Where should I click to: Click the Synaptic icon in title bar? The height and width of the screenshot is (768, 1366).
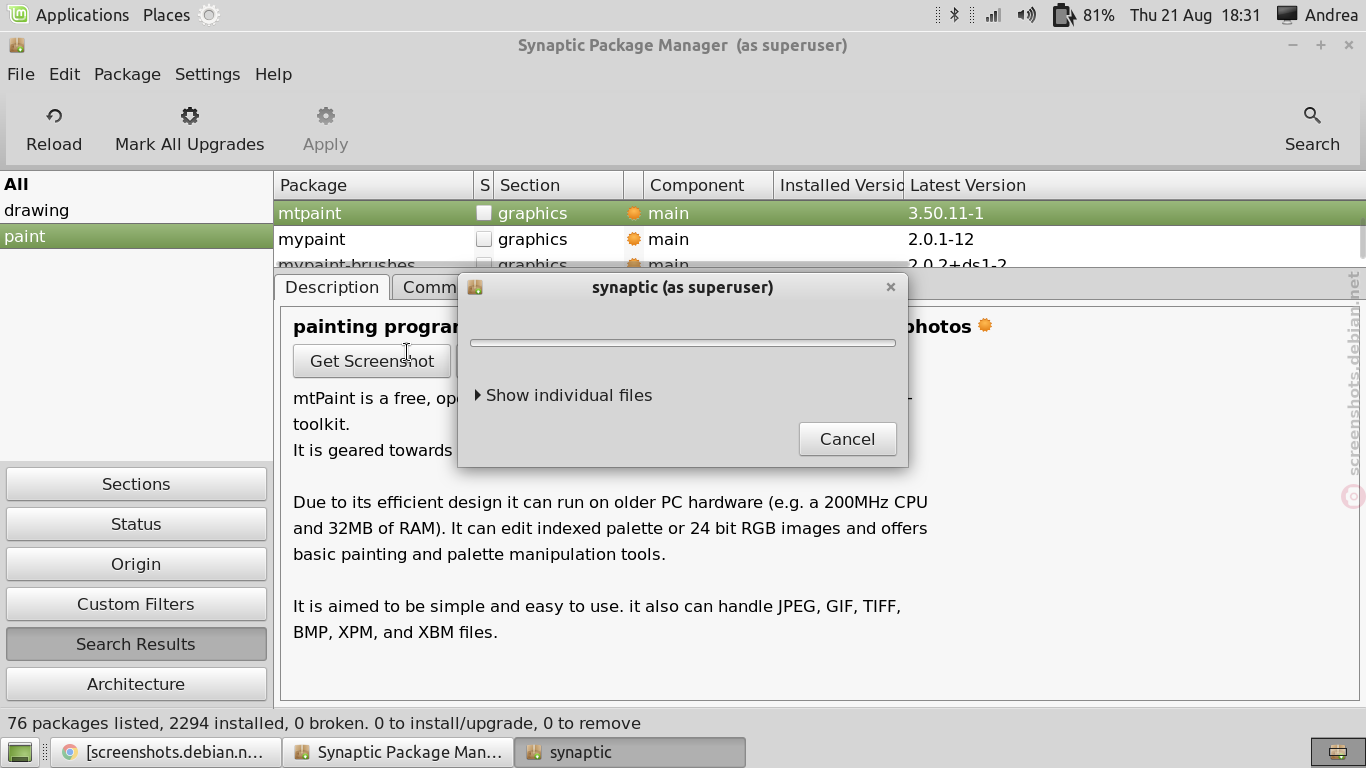[17, 45]
